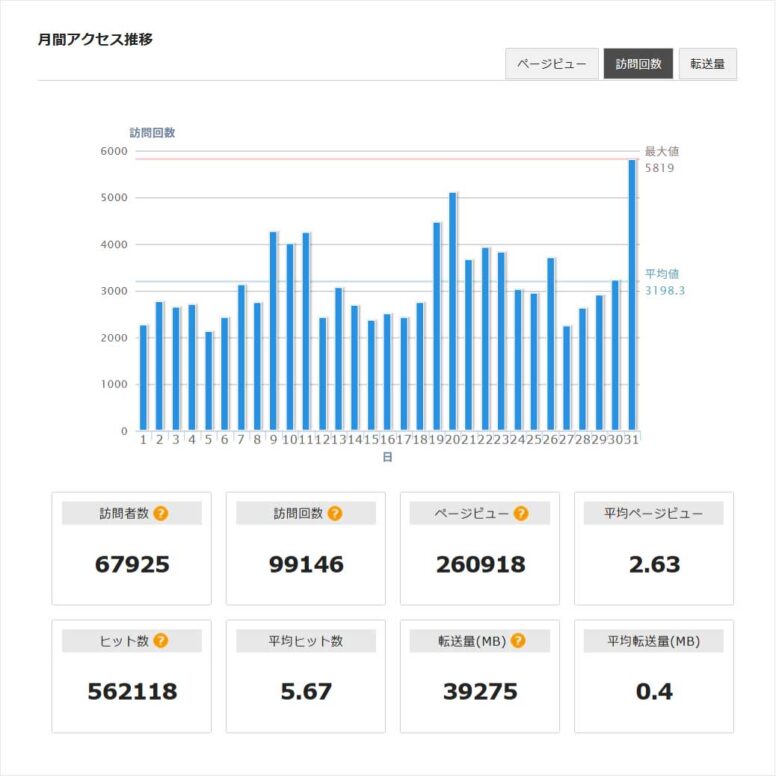This screenshot has height=776, width=776.
Task: Click the tallest bar for day 31
Action: [x=632, y=295]
